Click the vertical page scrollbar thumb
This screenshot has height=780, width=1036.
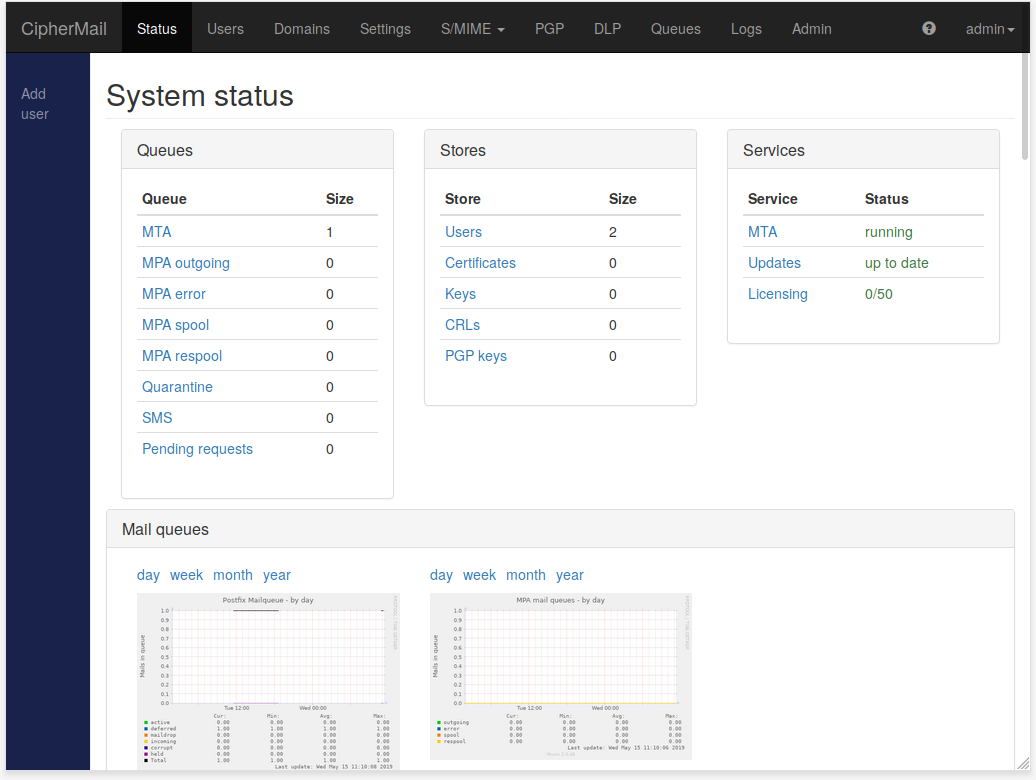(x=1025, y=106)
